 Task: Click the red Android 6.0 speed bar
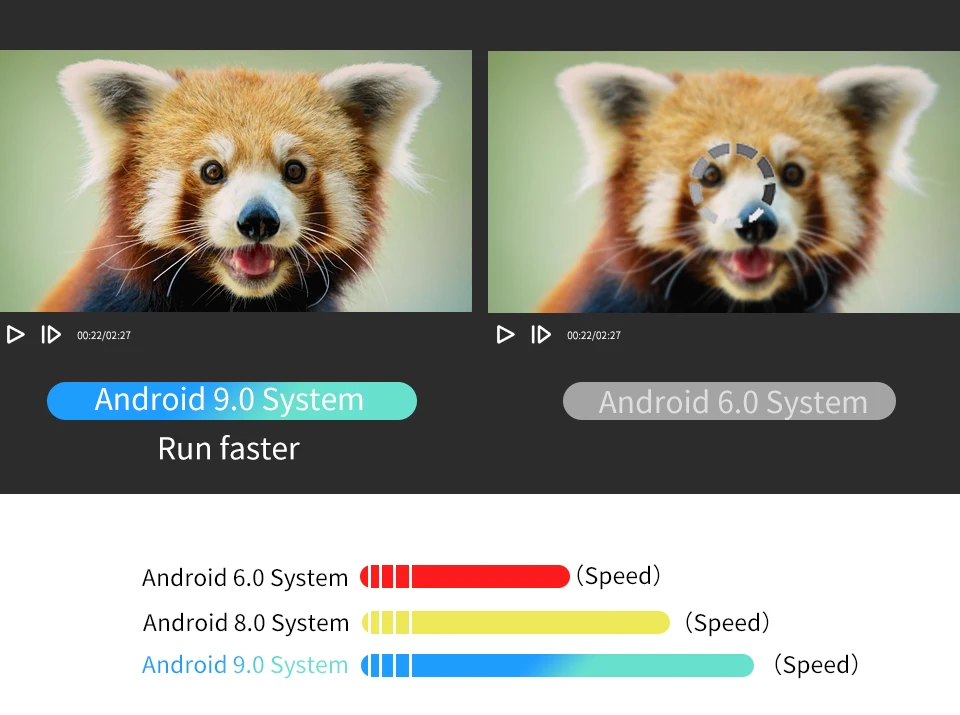click(465, 577)
